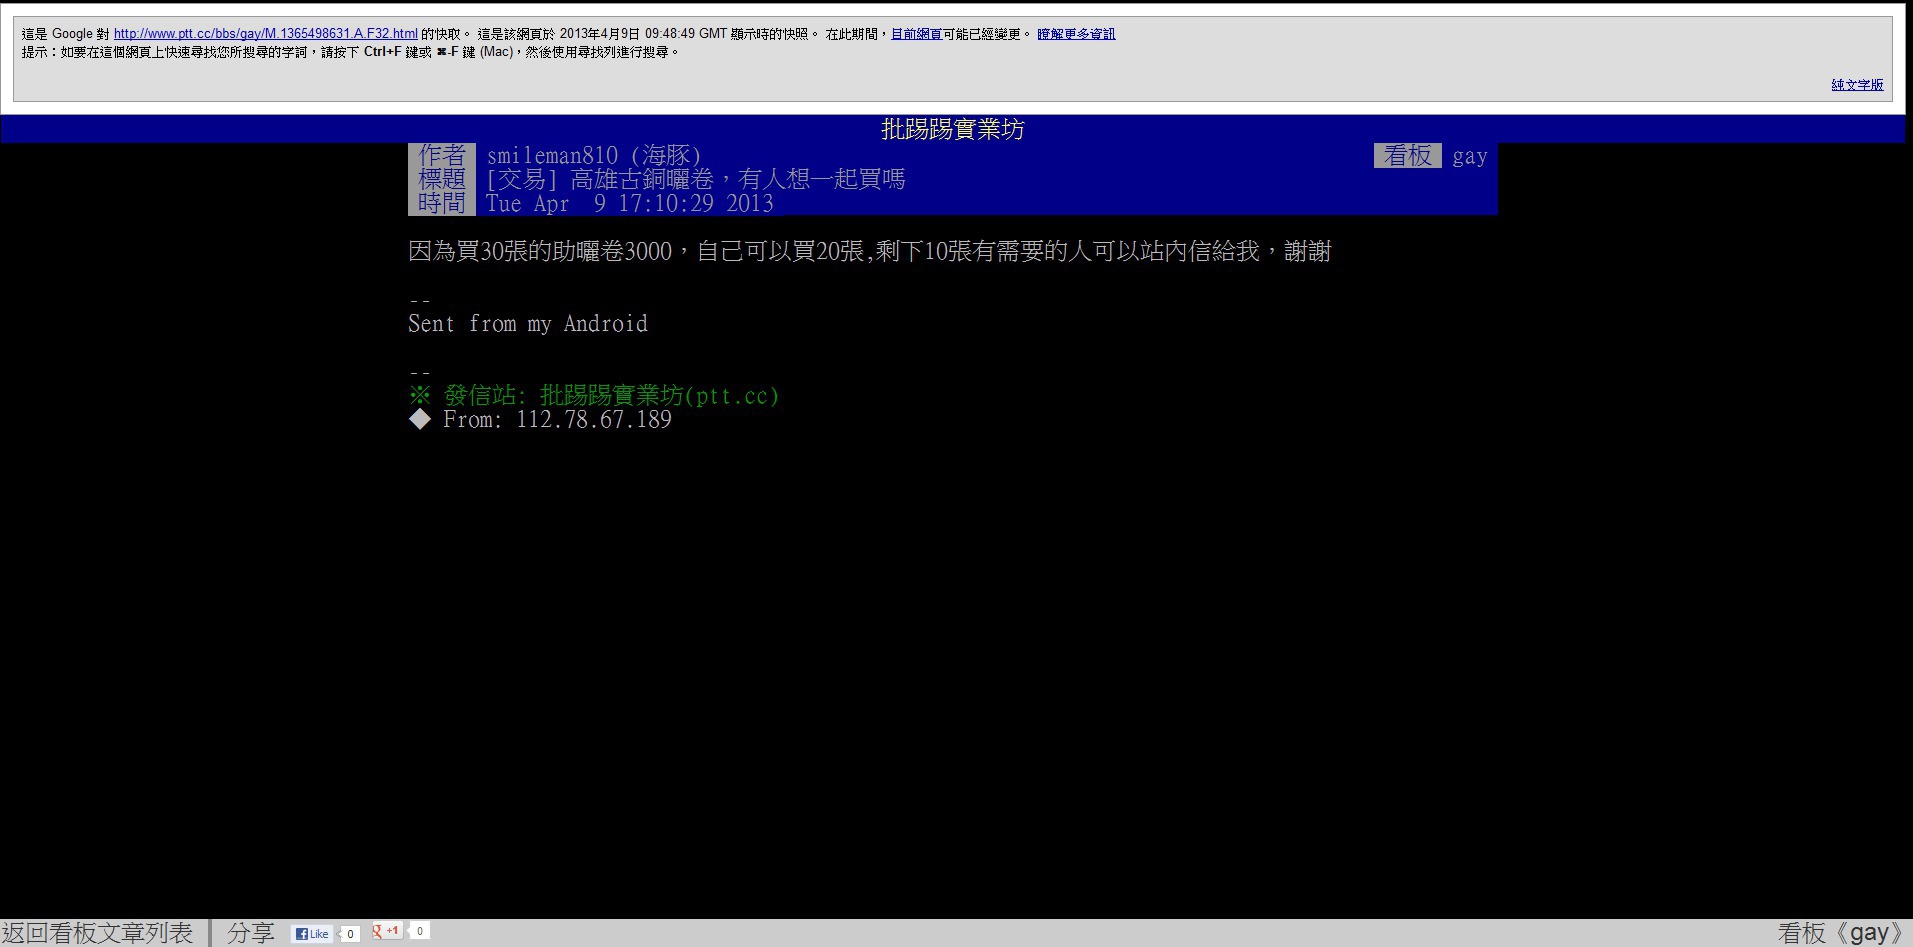Click the 分享 share label

point(250,933)
